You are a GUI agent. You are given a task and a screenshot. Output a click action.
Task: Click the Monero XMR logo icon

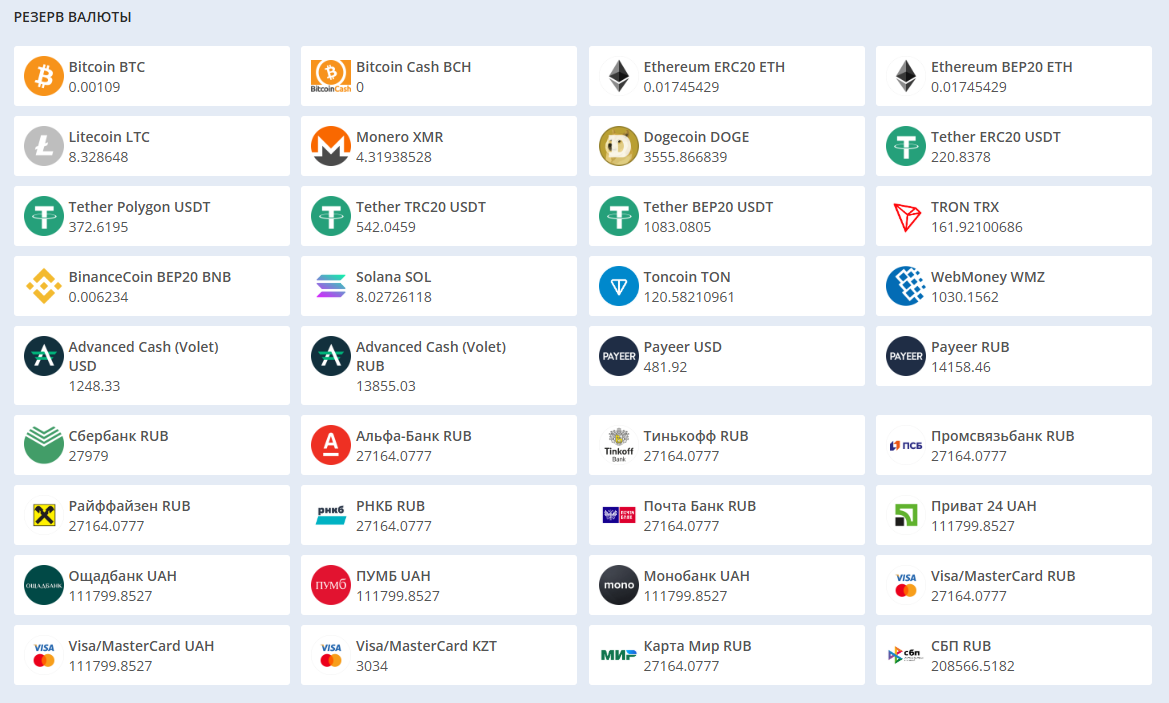[x=331, y=146]
